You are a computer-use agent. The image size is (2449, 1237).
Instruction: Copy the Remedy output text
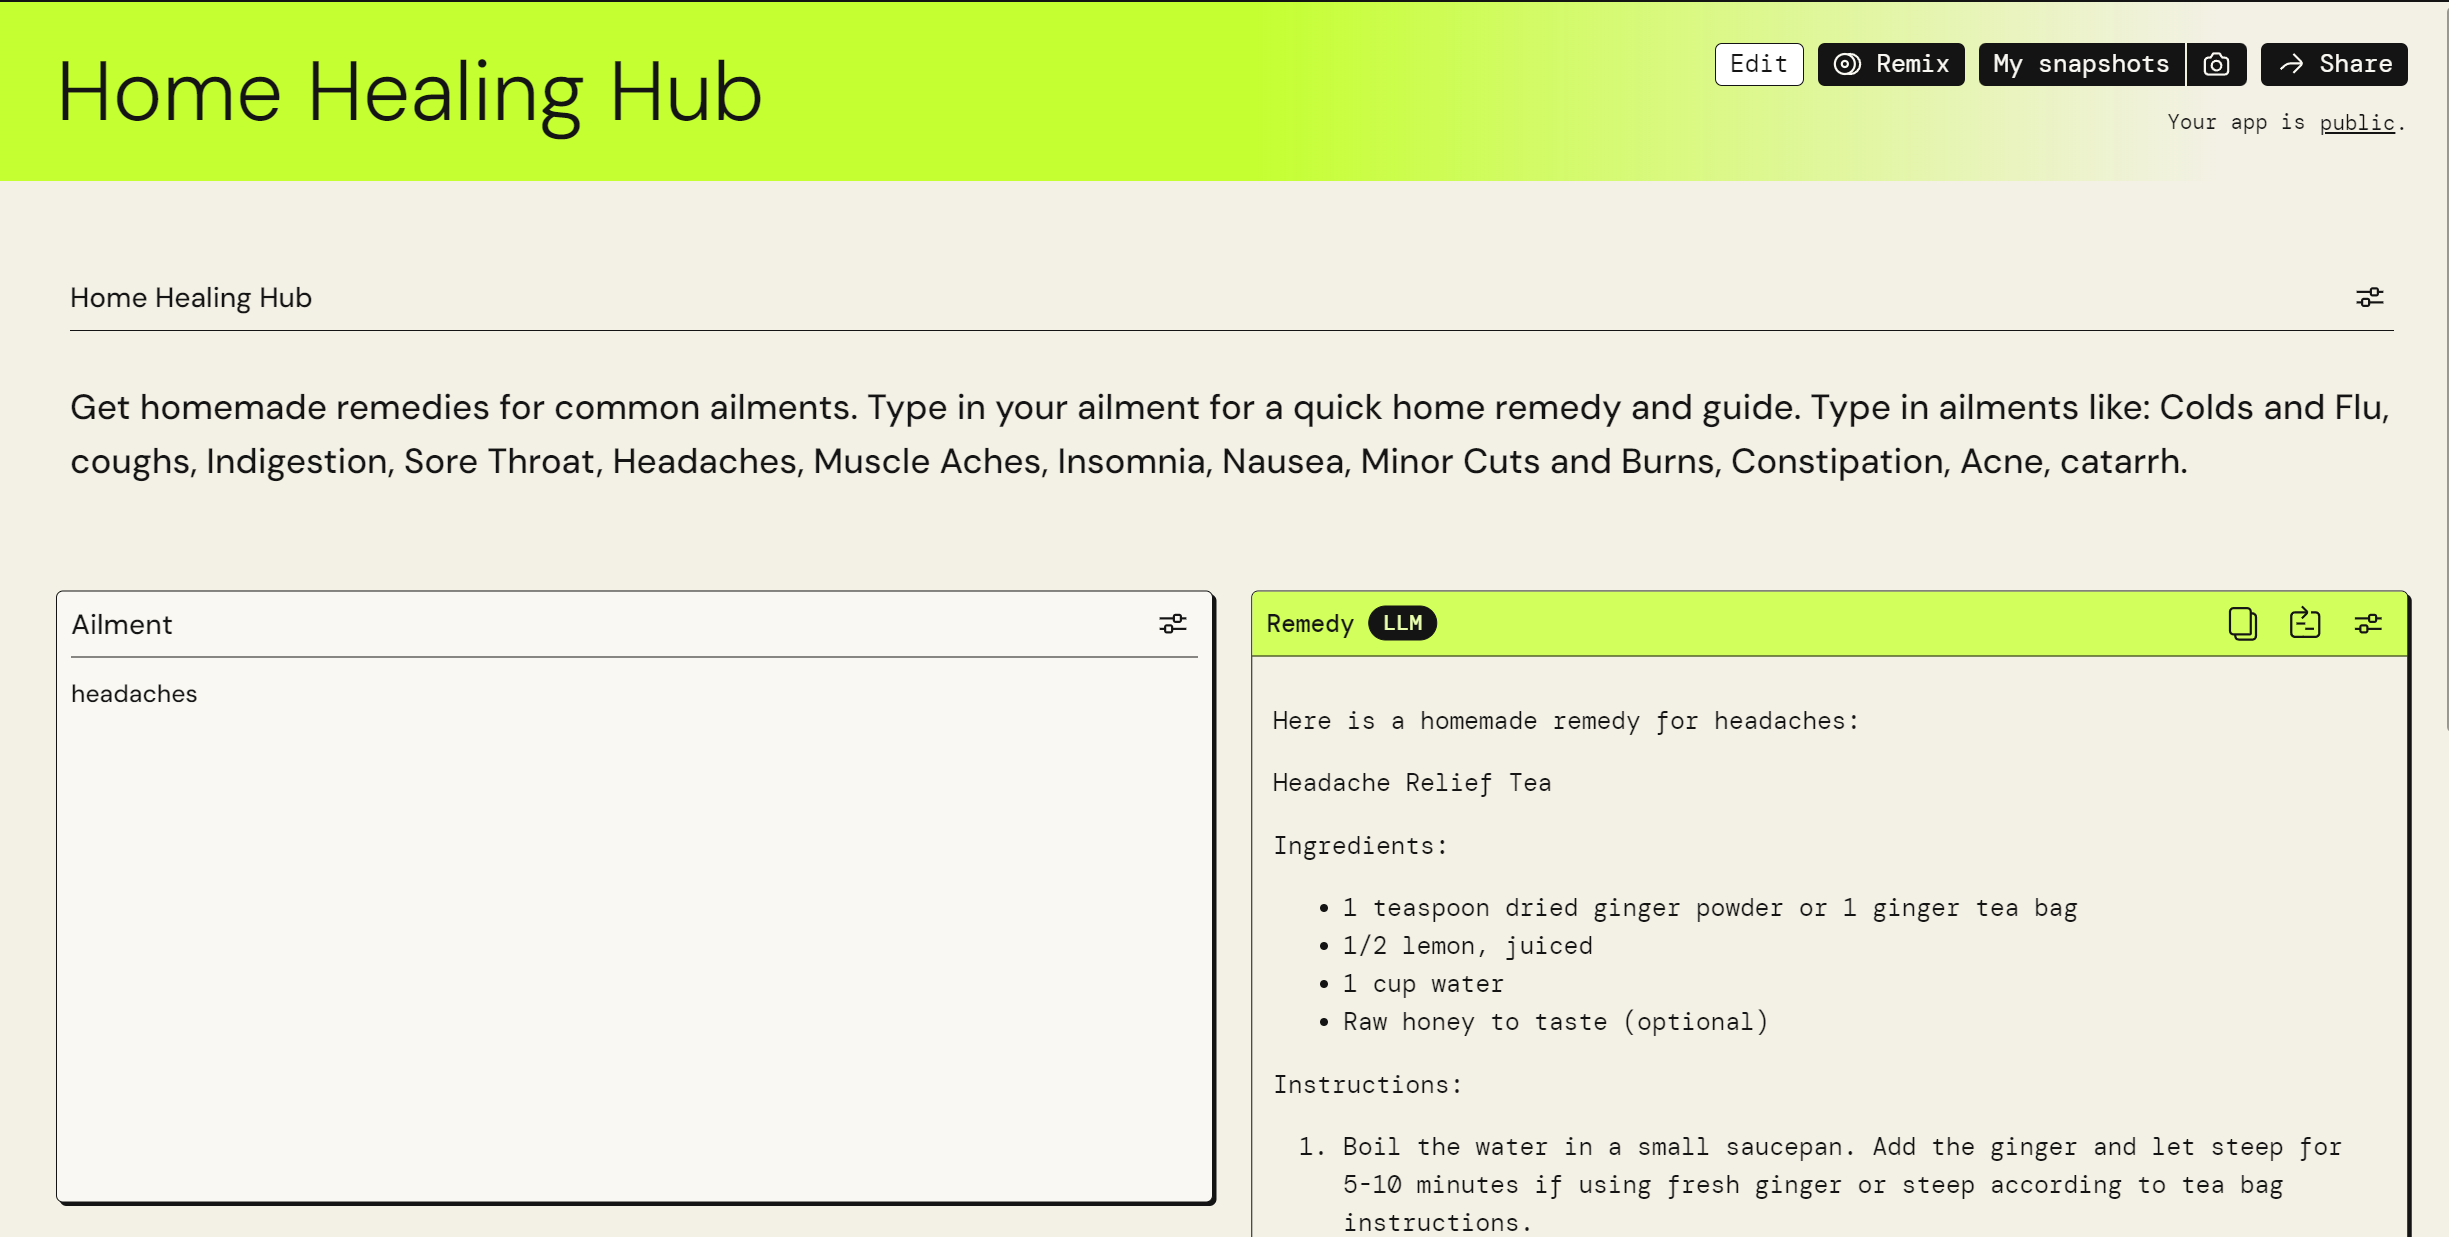(2242, 623)
